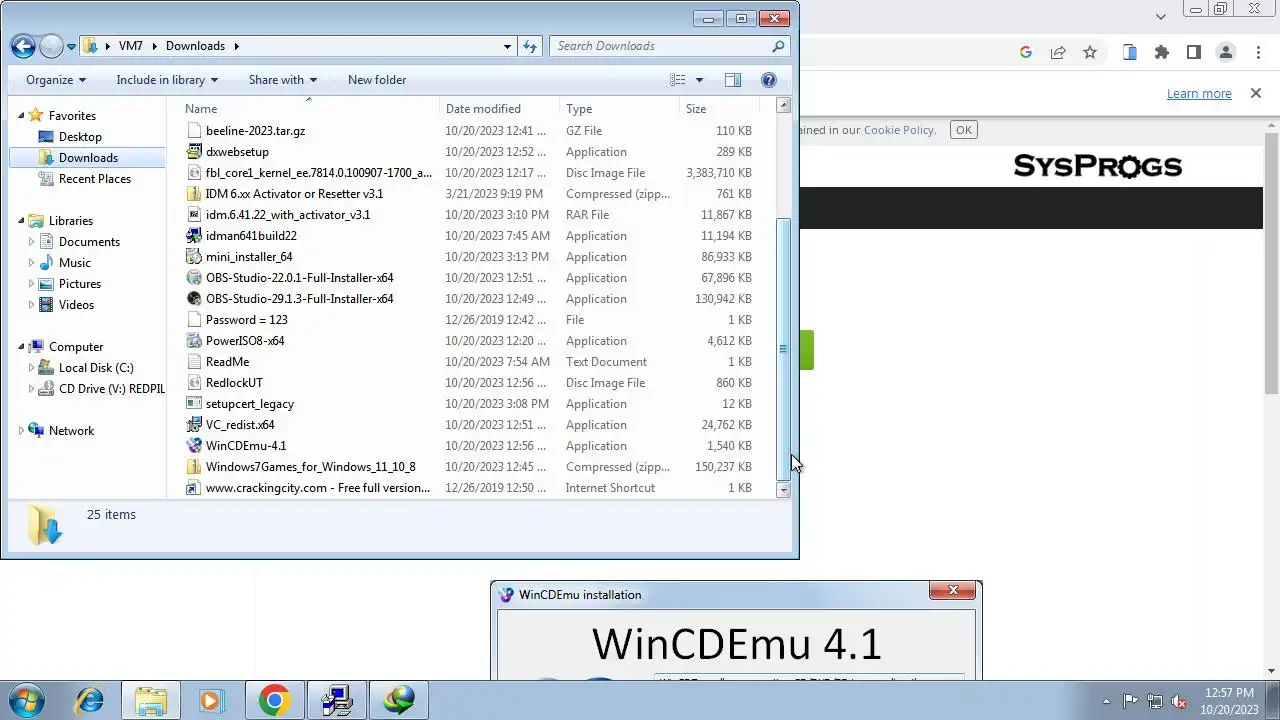Open Windows Explorer taskbar icon
This screenshot has height=720, width=1280.
coord(151,700)
